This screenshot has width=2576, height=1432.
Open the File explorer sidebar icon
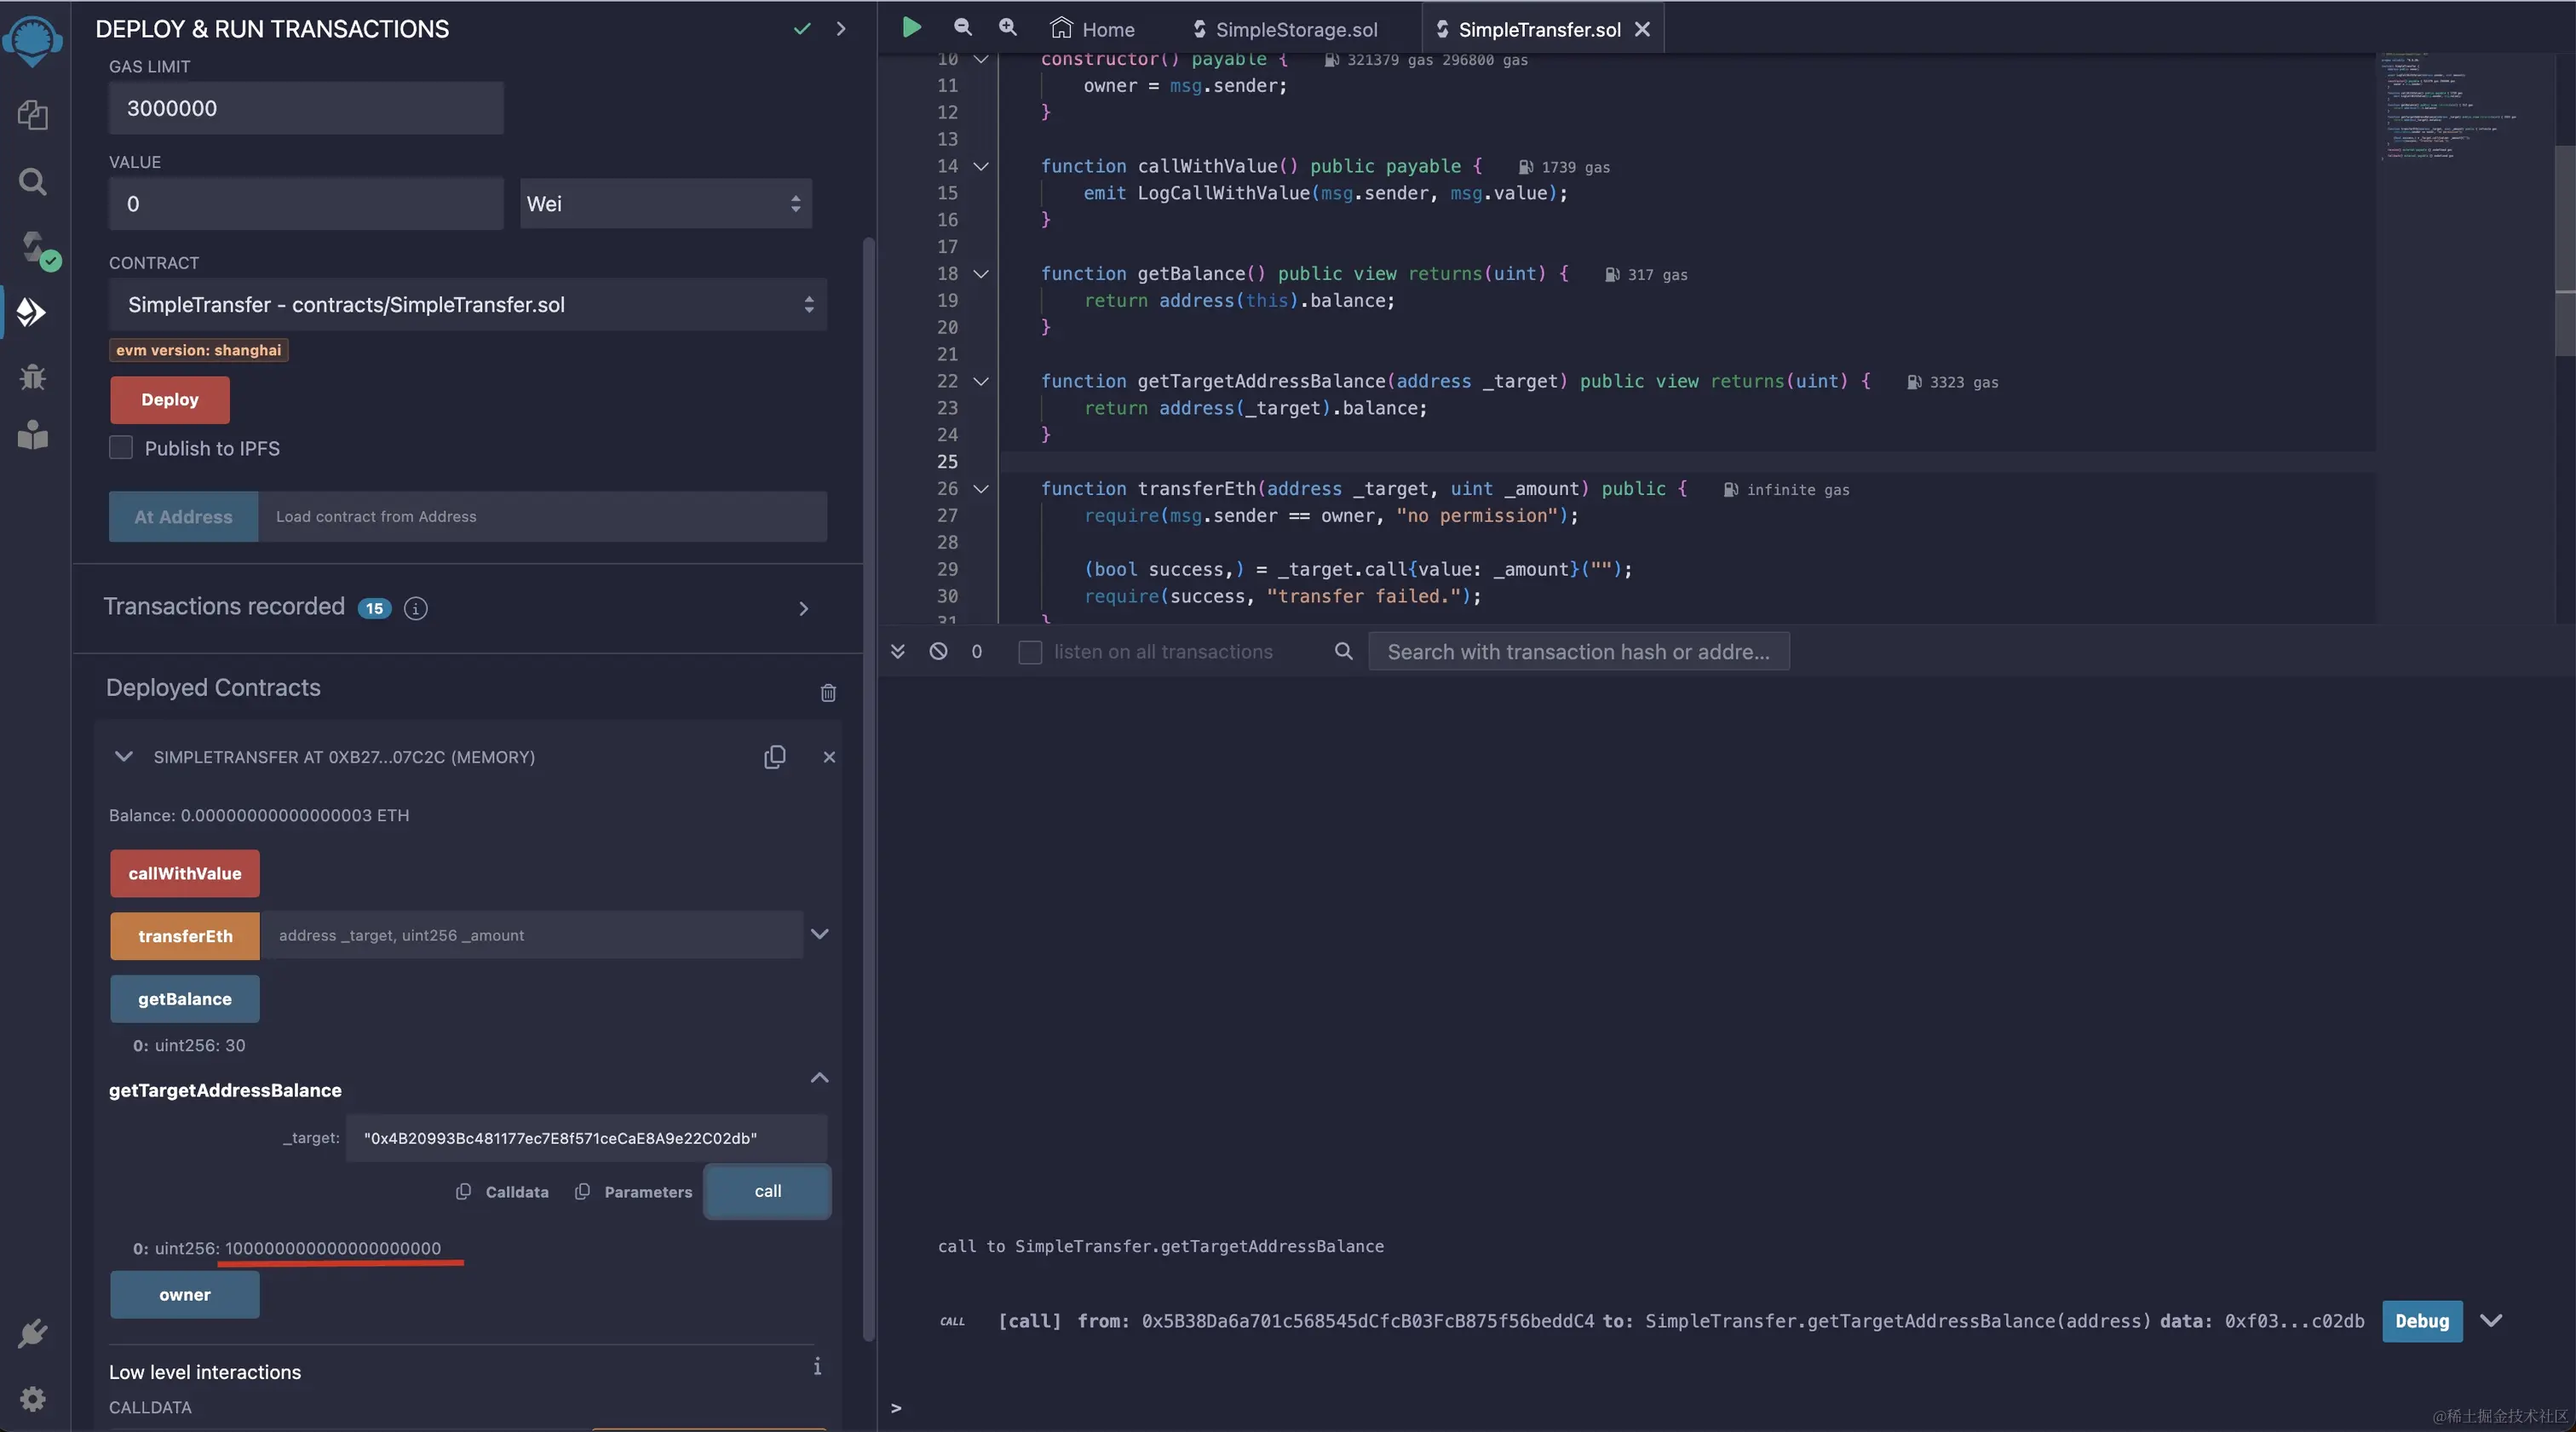(33, 115)
